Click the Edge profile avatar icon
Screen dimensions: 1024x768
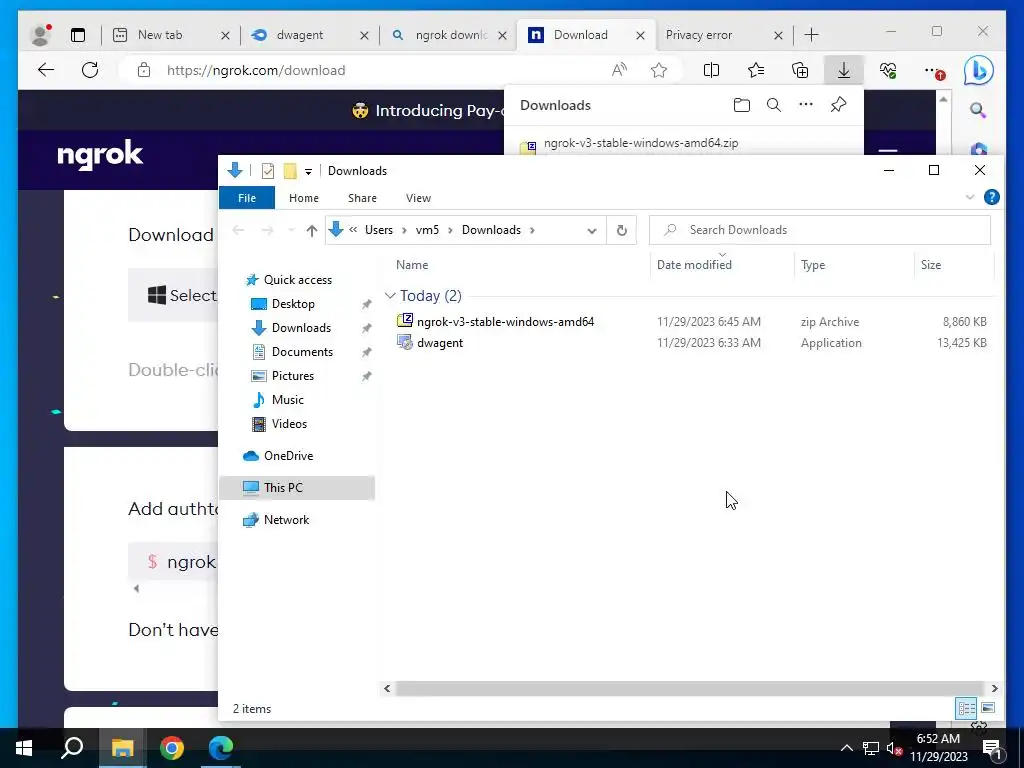(x=40, y=35)
